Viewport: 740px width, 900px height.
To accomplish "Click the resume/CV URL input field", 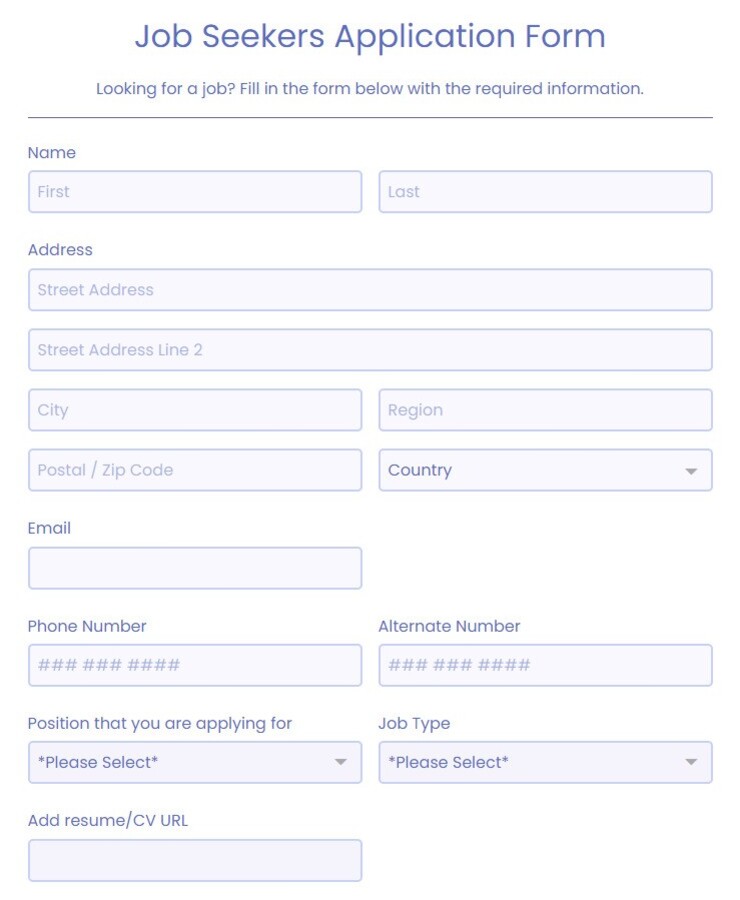I will pos(195,860).
